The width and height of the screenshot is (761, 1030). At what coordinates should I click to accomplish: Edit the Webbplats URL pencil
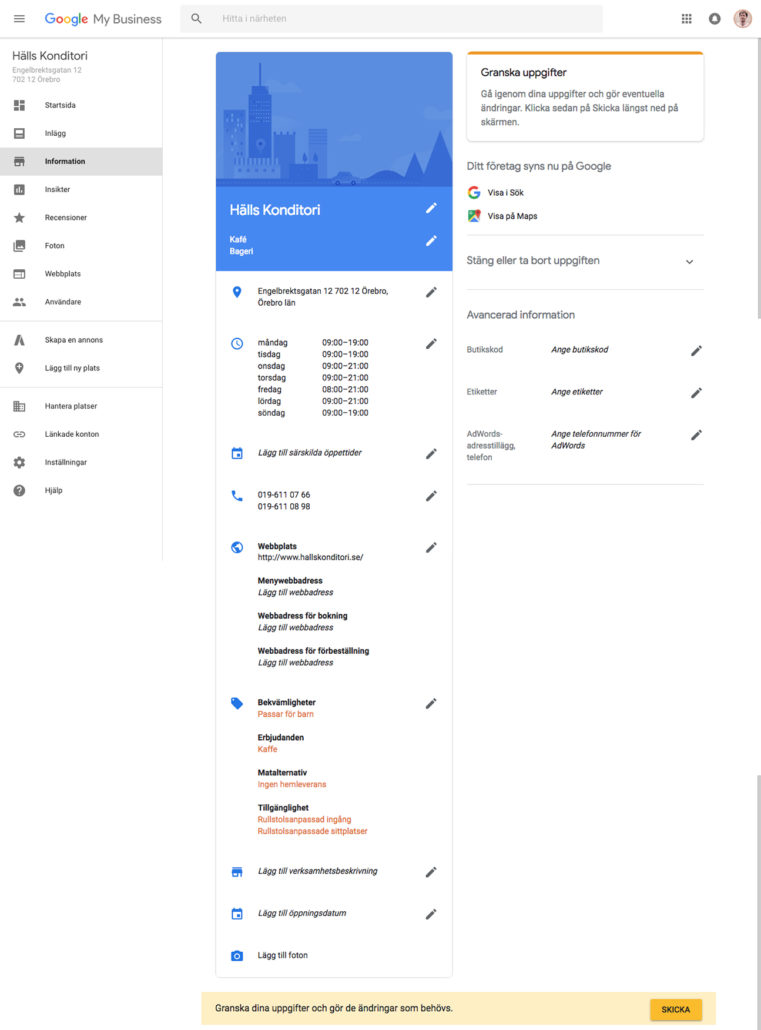point(431,547)
